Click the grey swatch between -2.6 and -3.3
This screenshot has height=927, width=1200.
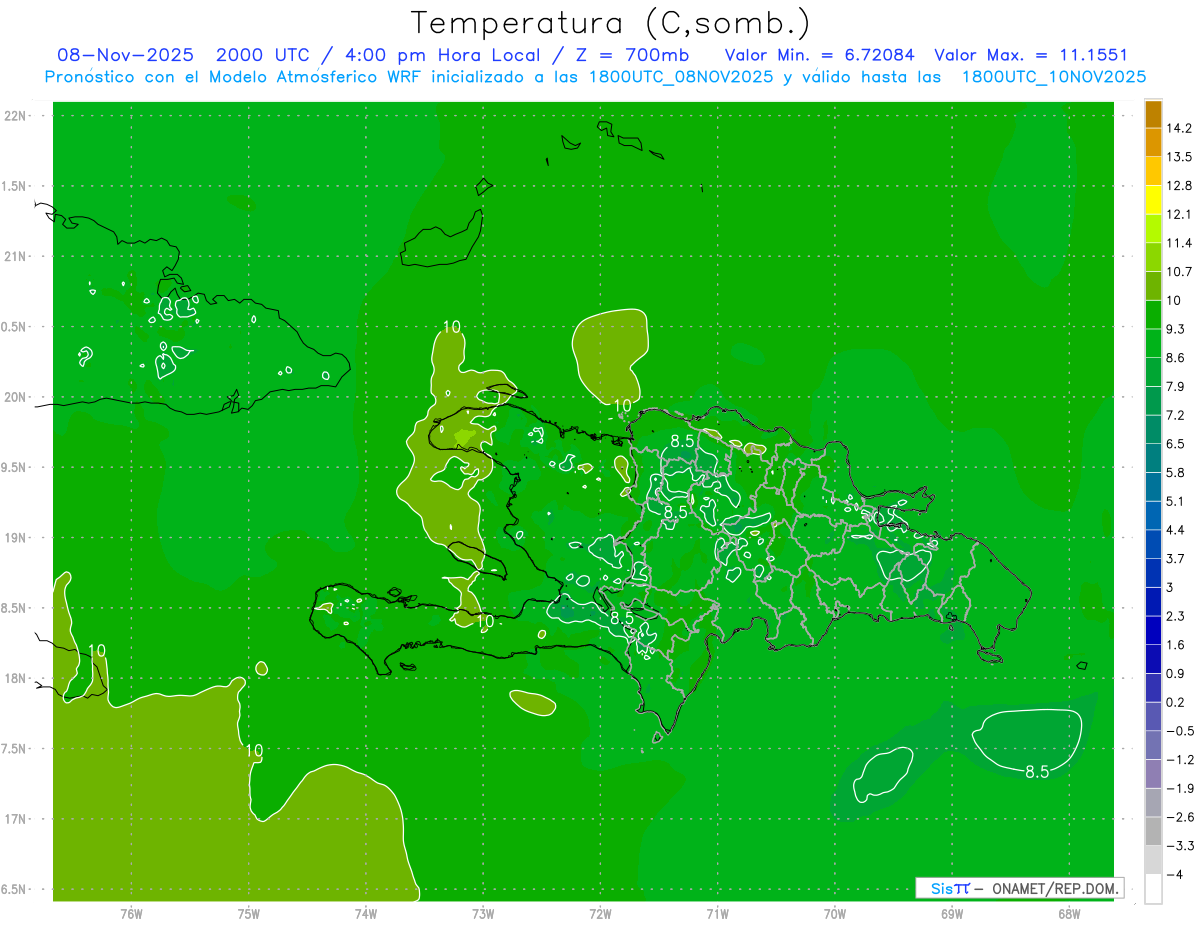click(x=1153, y=831)
